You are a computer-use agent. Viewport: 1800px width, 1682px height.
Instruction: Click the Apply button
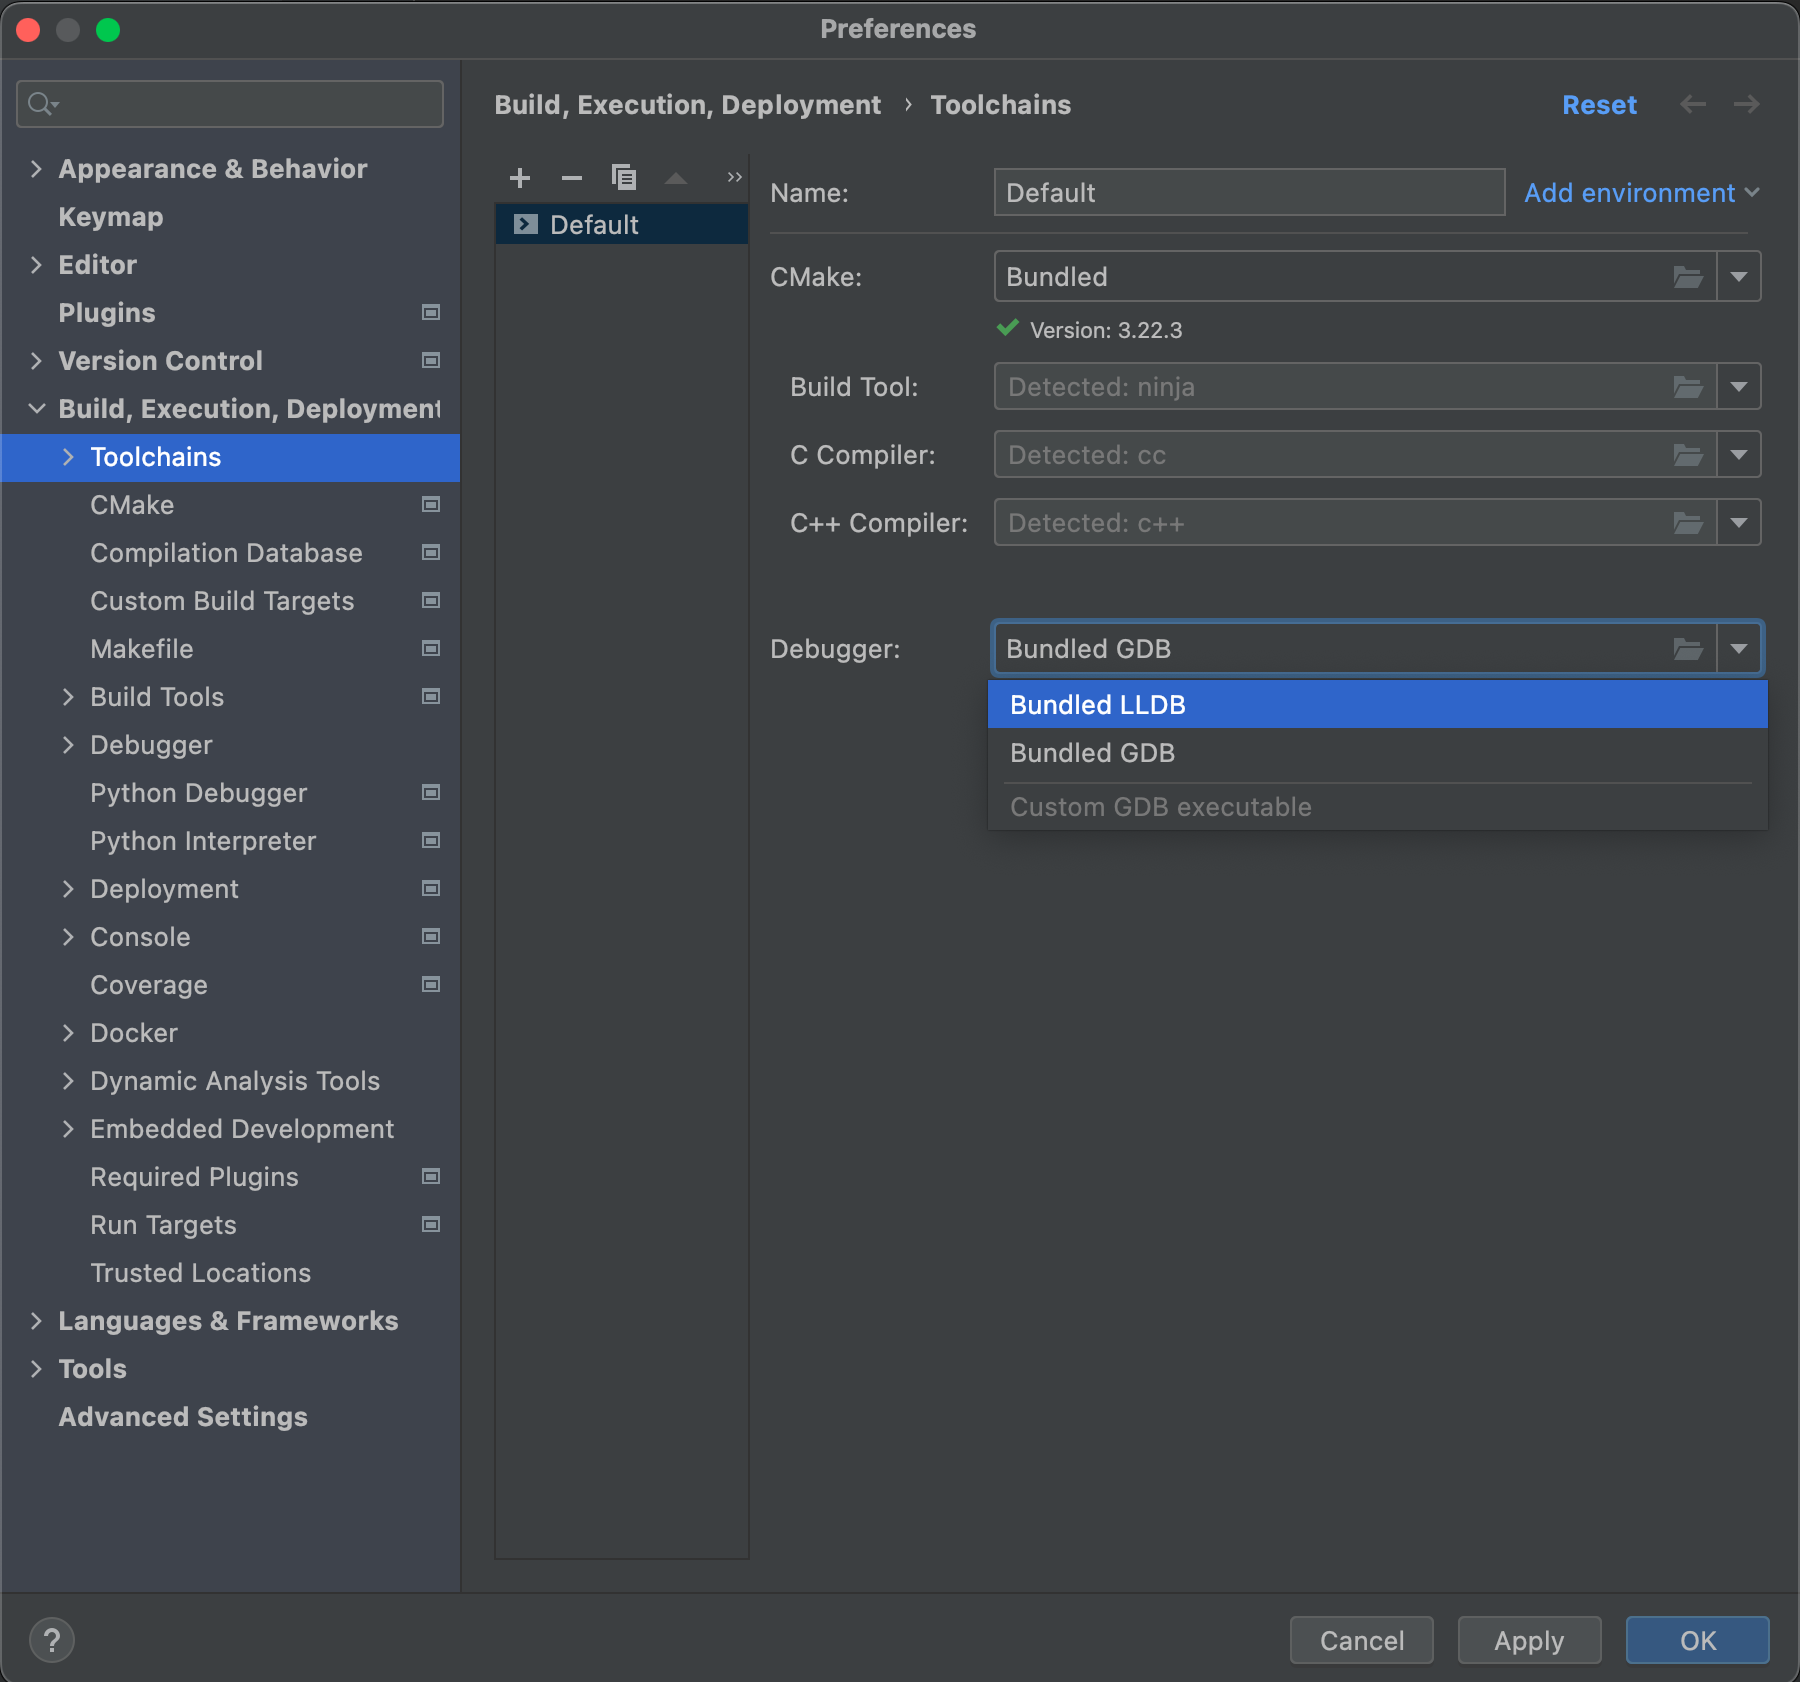coord(1529,1640)
